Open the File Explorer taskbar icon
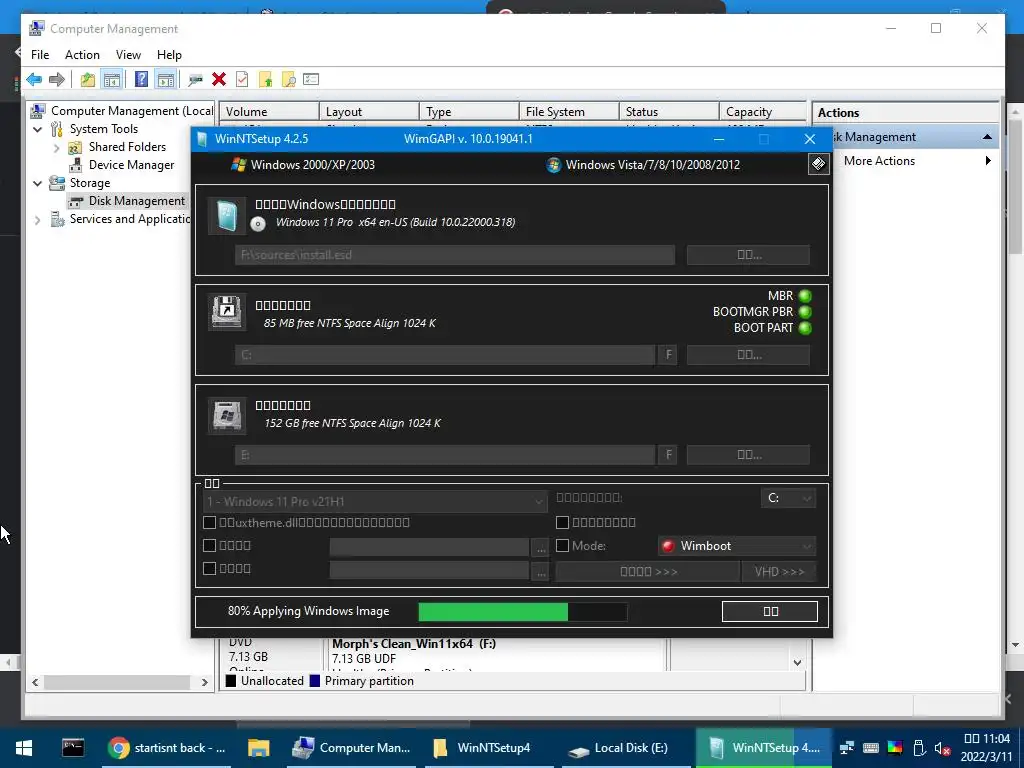Viewport: 1024px width, 768px height. pos(259,748)
